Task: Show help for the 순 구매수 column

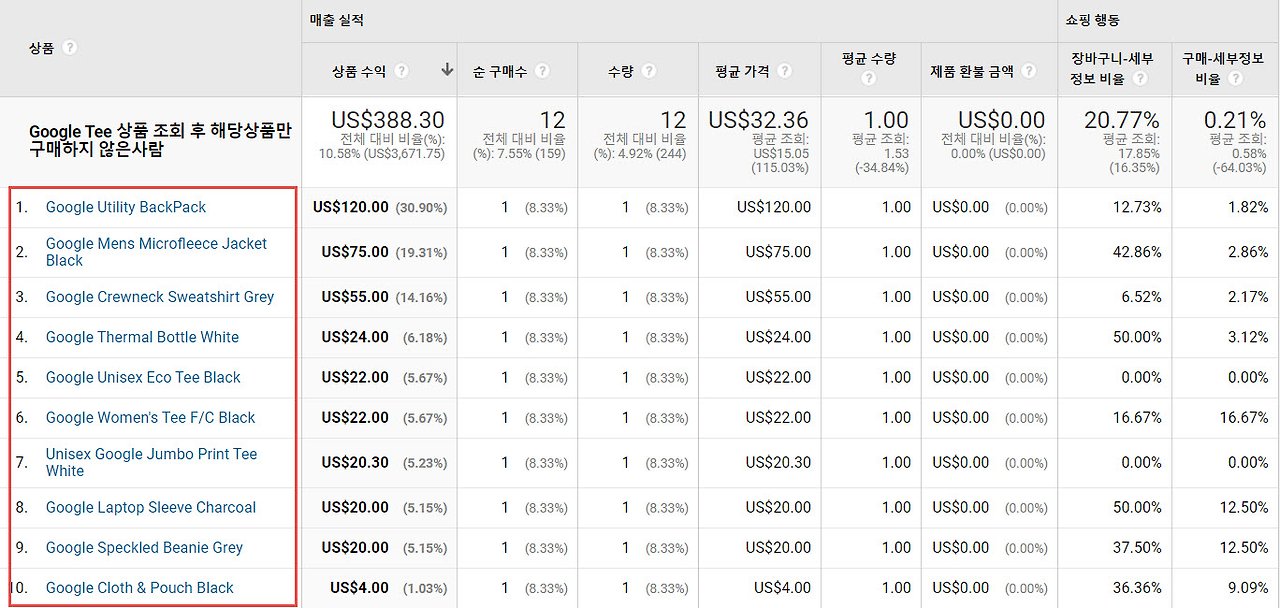Action: [542, 71]
